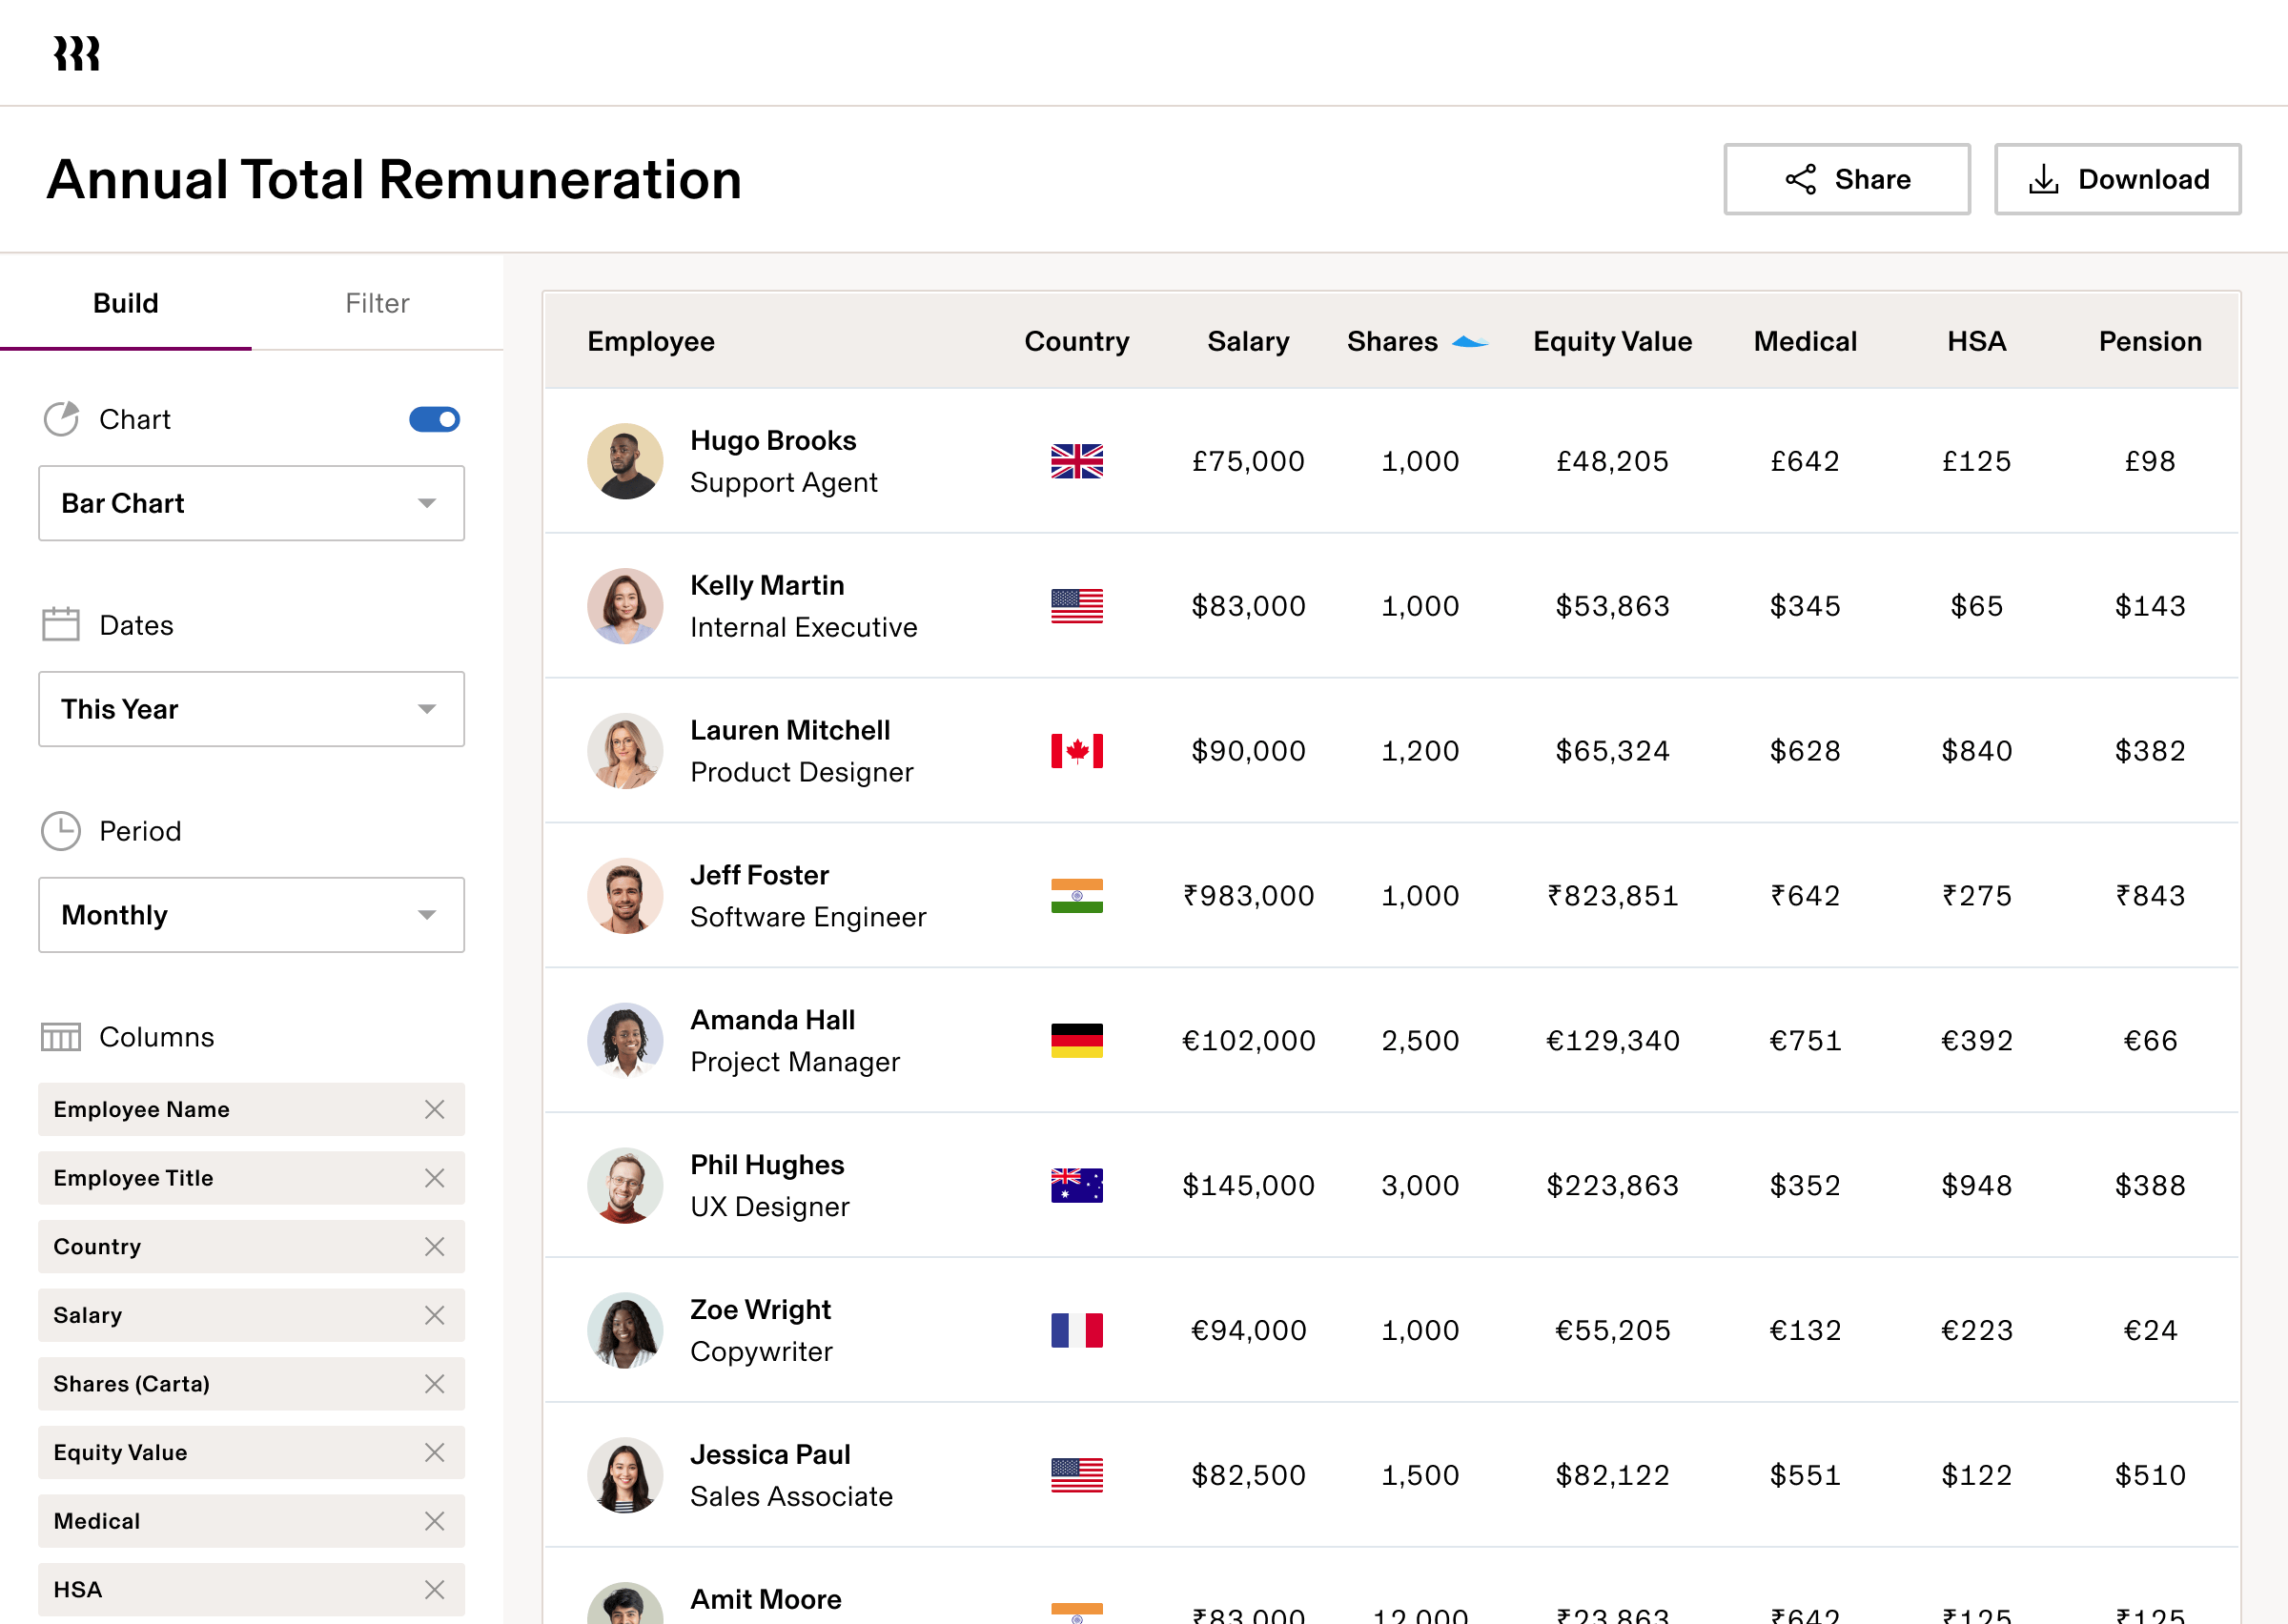The width and height of the screenshot is (2288, 1624).
Task: Switch to the Filter tab
Action: click(x=377, y=303)
